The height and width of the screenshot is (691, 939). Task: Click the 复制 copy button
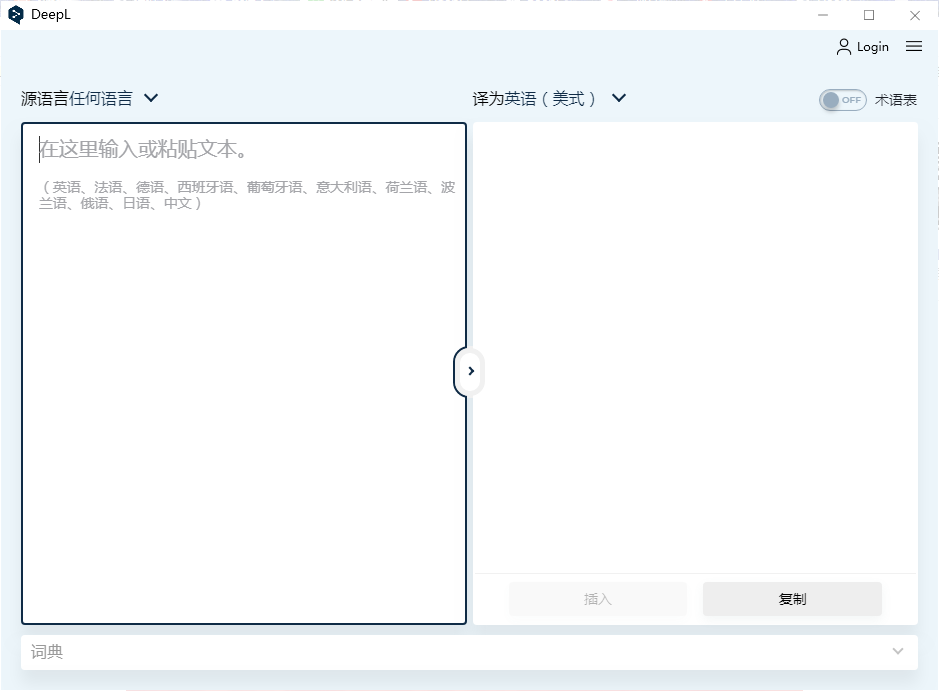click(792, 599)
